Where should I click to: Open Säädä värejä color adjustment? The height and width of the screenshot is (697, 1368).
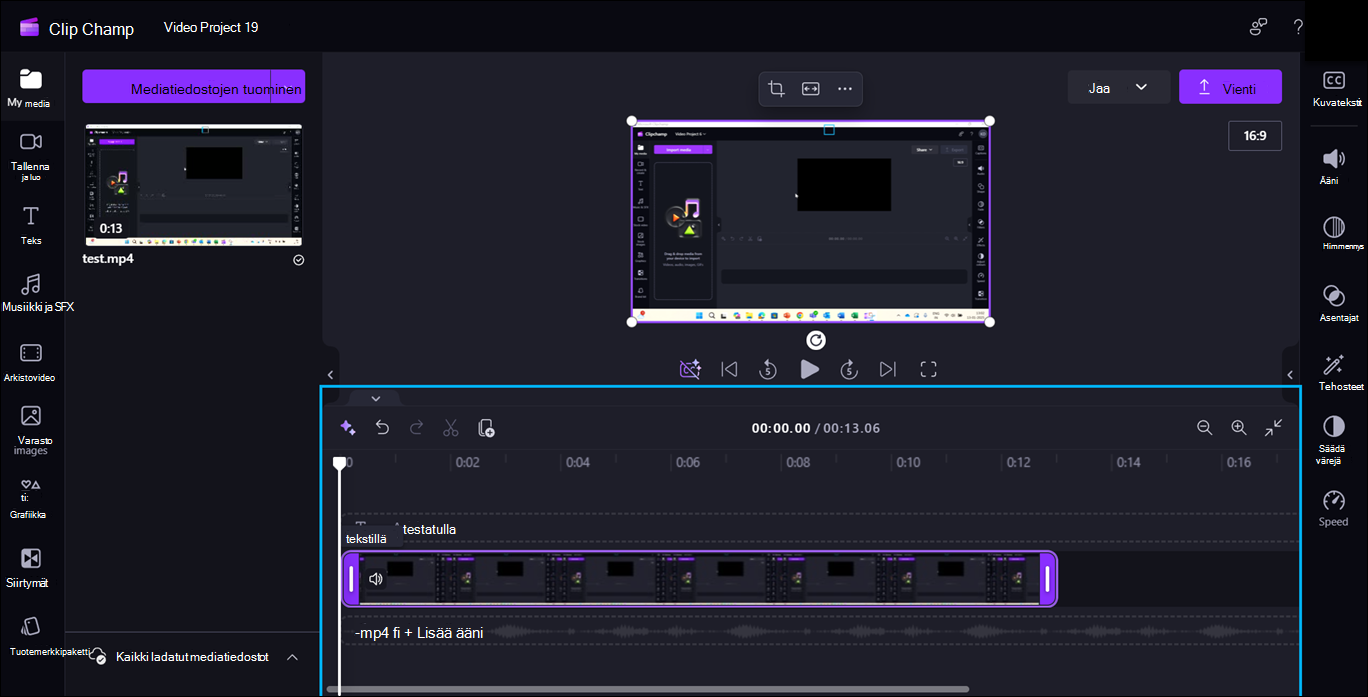point(1334,440)
